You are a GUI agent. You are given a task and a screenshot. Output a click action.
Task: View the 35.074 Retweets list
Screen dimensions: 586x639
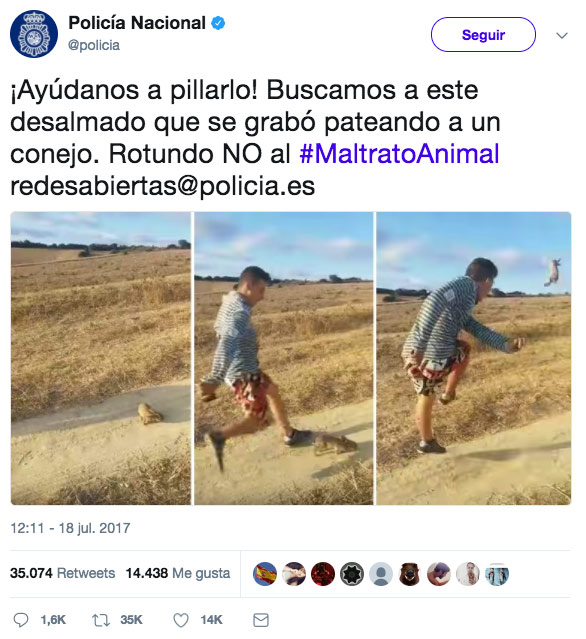point(62,573)
